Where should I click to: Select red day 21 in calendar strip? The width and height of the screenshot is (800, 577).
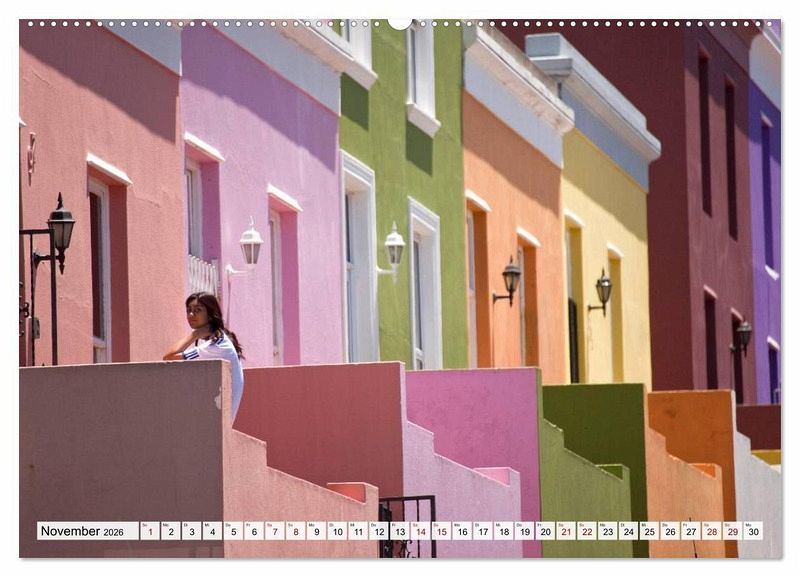pyautogui.click(x=566, y=531)
